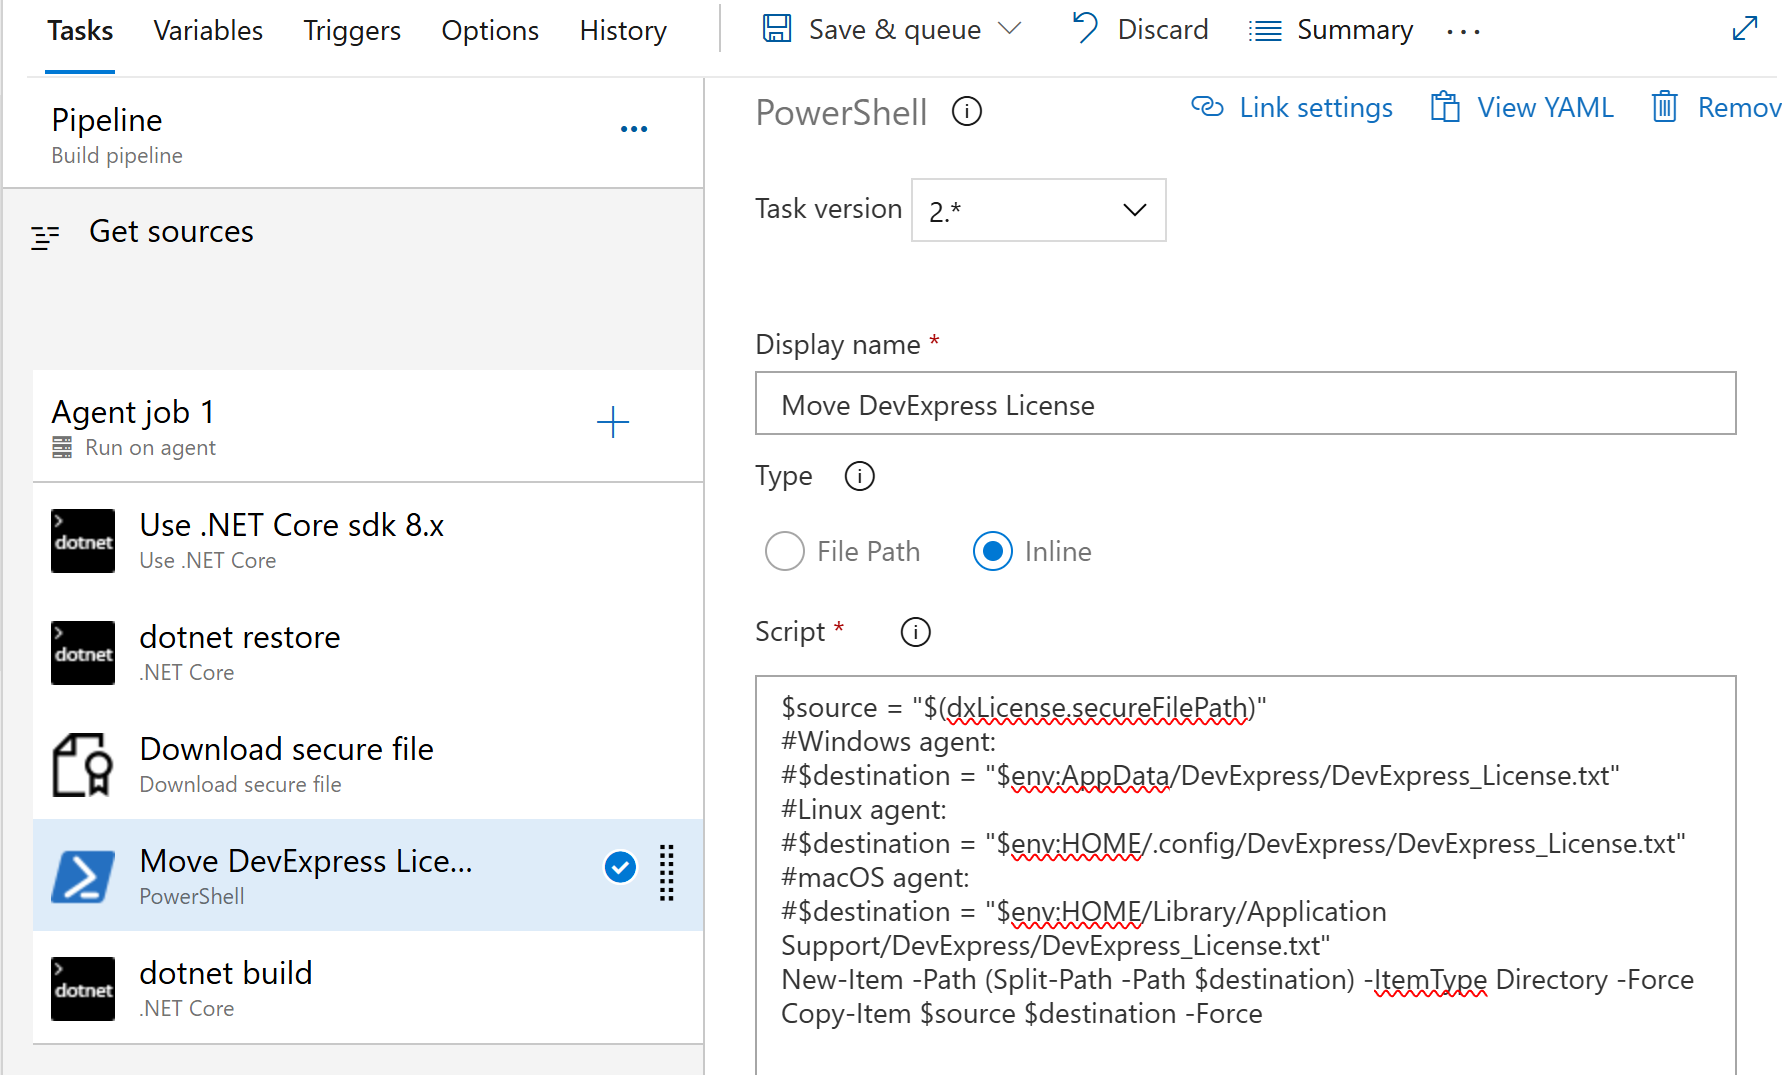The width and height of the screenshot is (1782, 1075).
Task: Add a task to Agent job 1 with plus
Action: [x=613, y=422]
